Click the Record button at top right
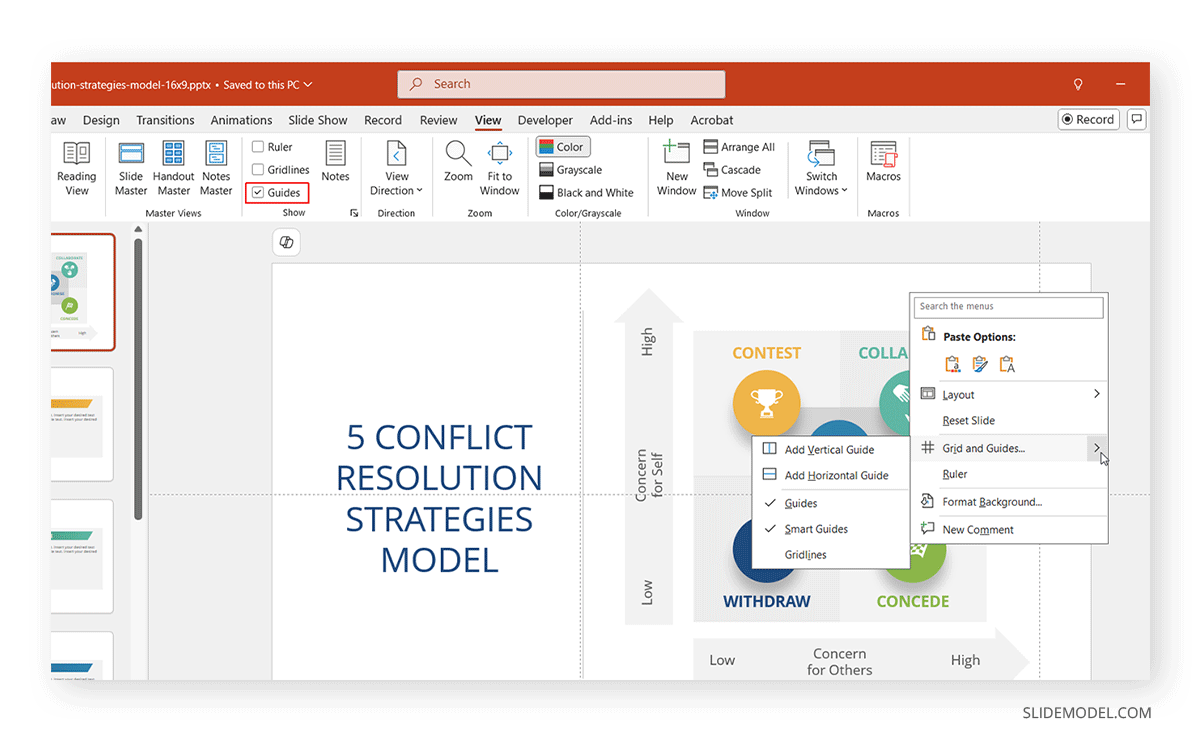1200x743 pixels. (x=1088, y=119)
